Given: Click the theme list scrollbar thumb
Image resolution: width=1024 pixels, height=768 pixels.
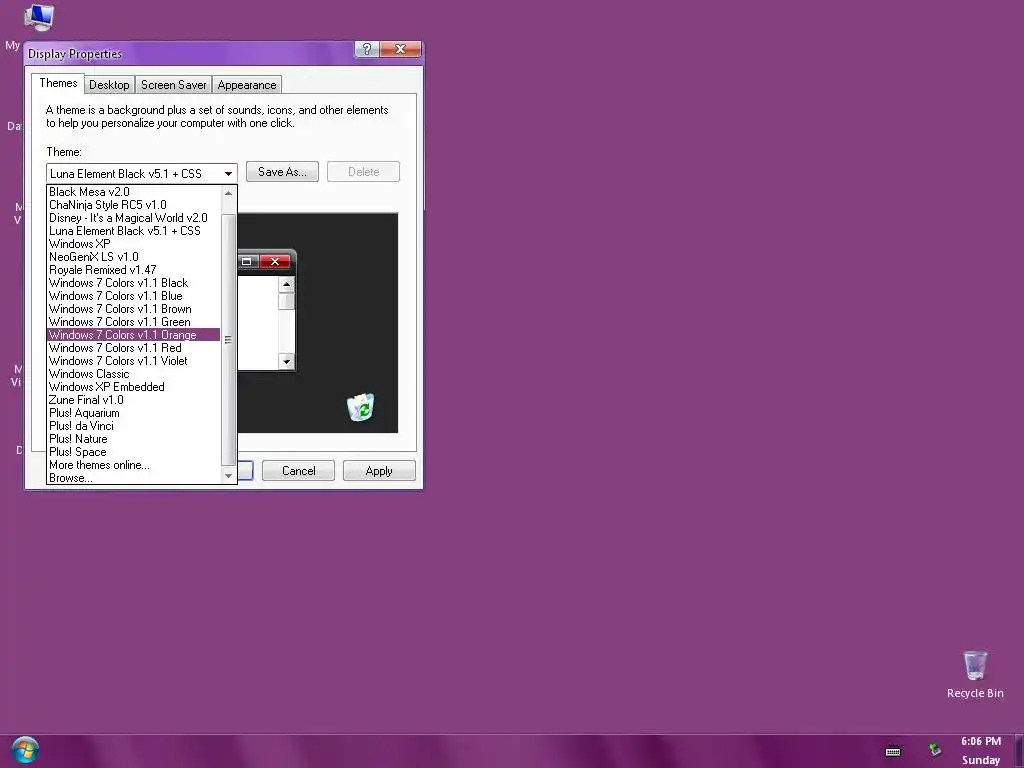Looking at the screenshot, I should (x=229, y=339).
